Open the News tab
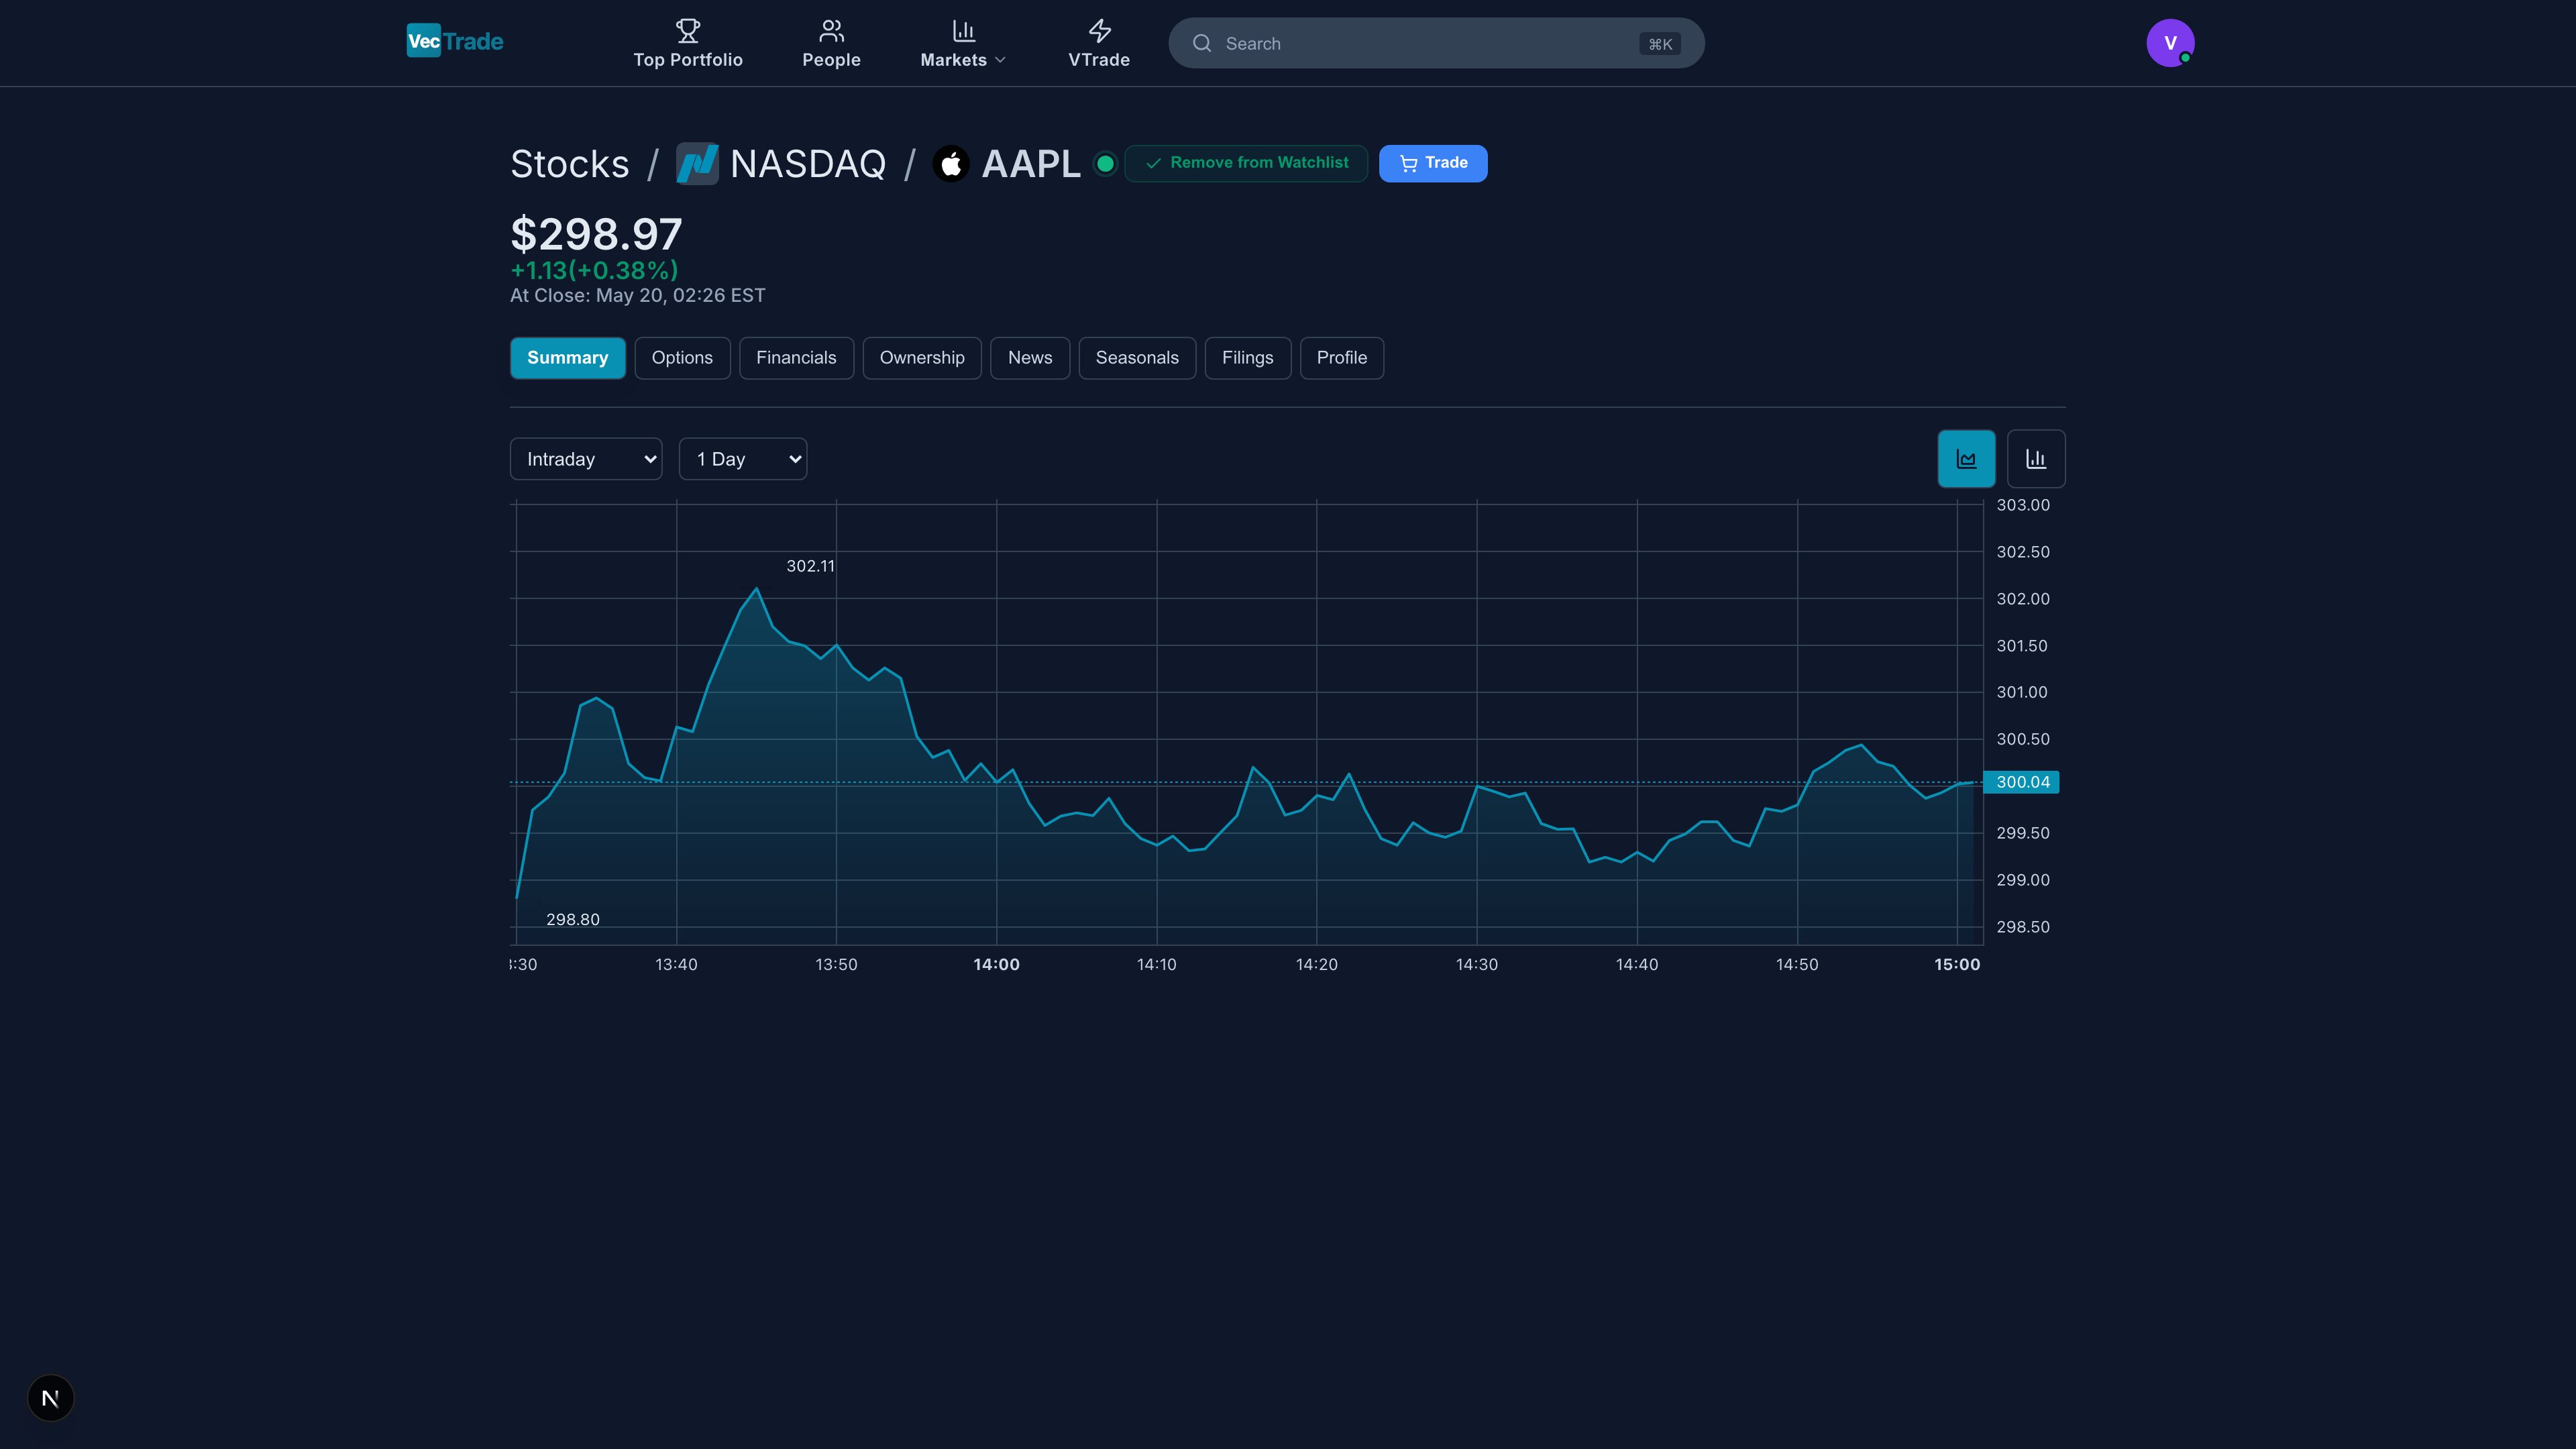The width and height of the screenshot is (2576, 1449). click(1030, 358)
